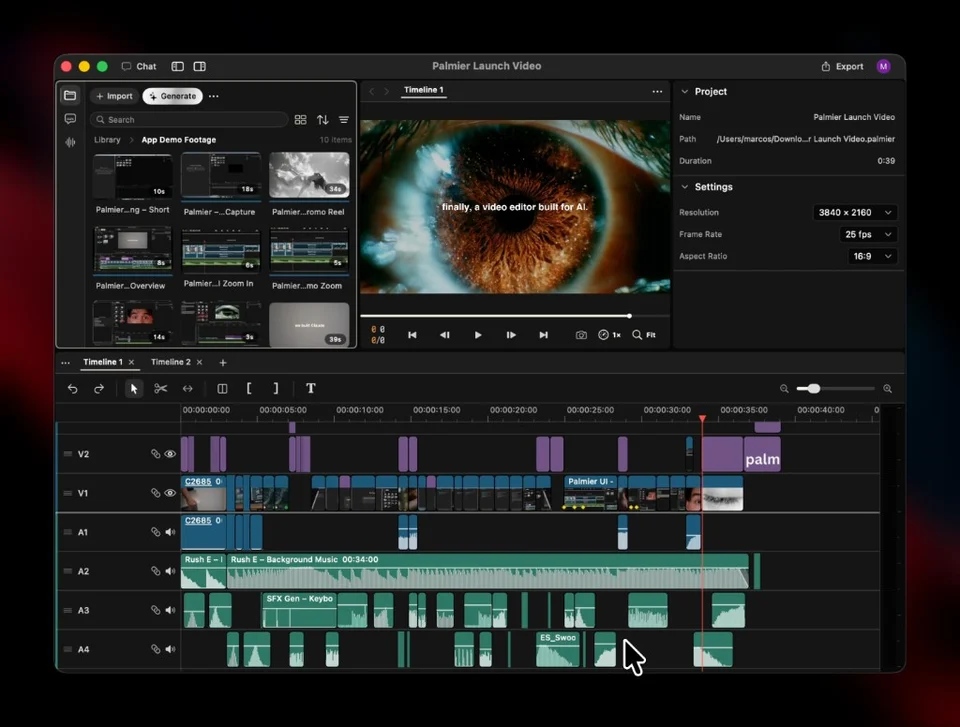Toggle visibility eye on V1 track
Image resolution: width=960 pixels, height=727 pixels.
point(170,493)
